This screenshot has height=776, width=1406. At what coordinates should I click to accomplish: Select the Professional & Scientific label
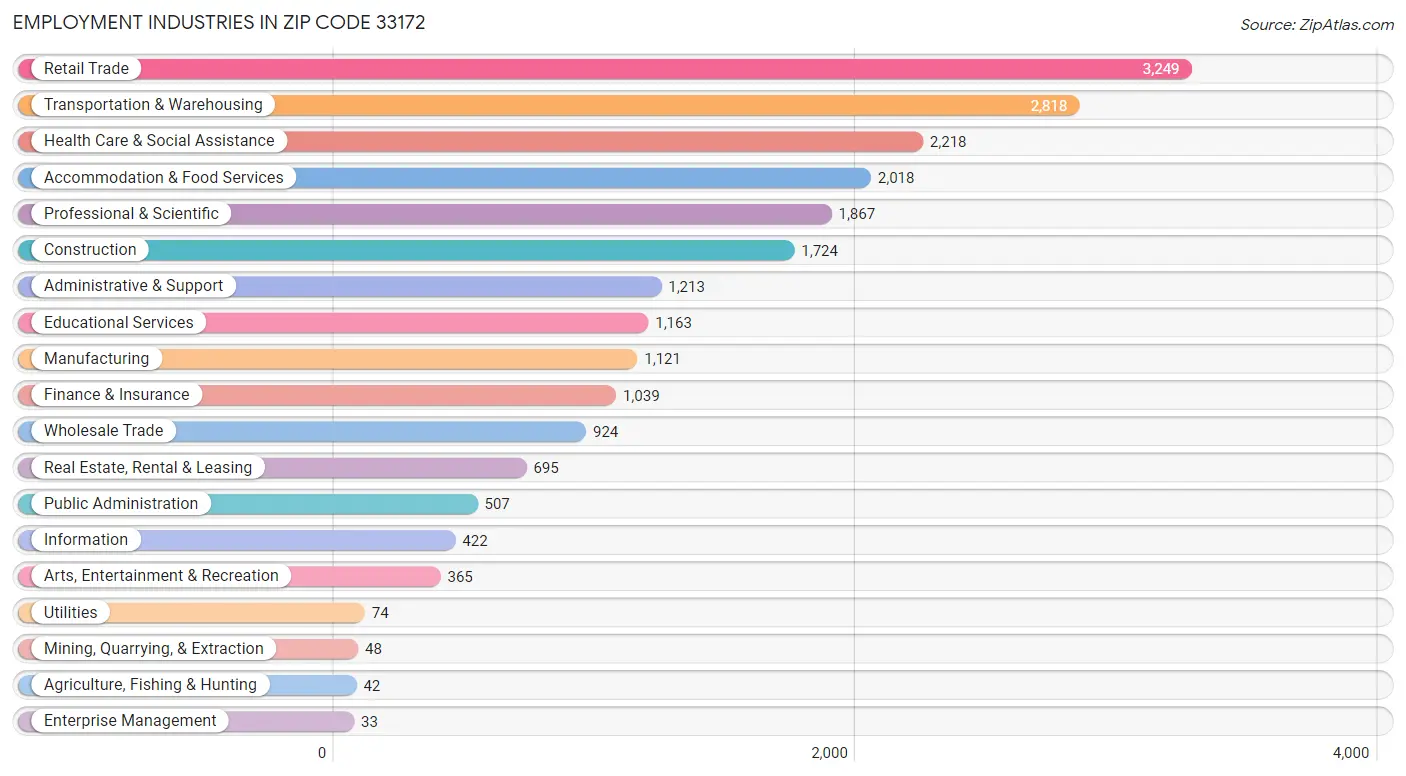coord(131,214)
